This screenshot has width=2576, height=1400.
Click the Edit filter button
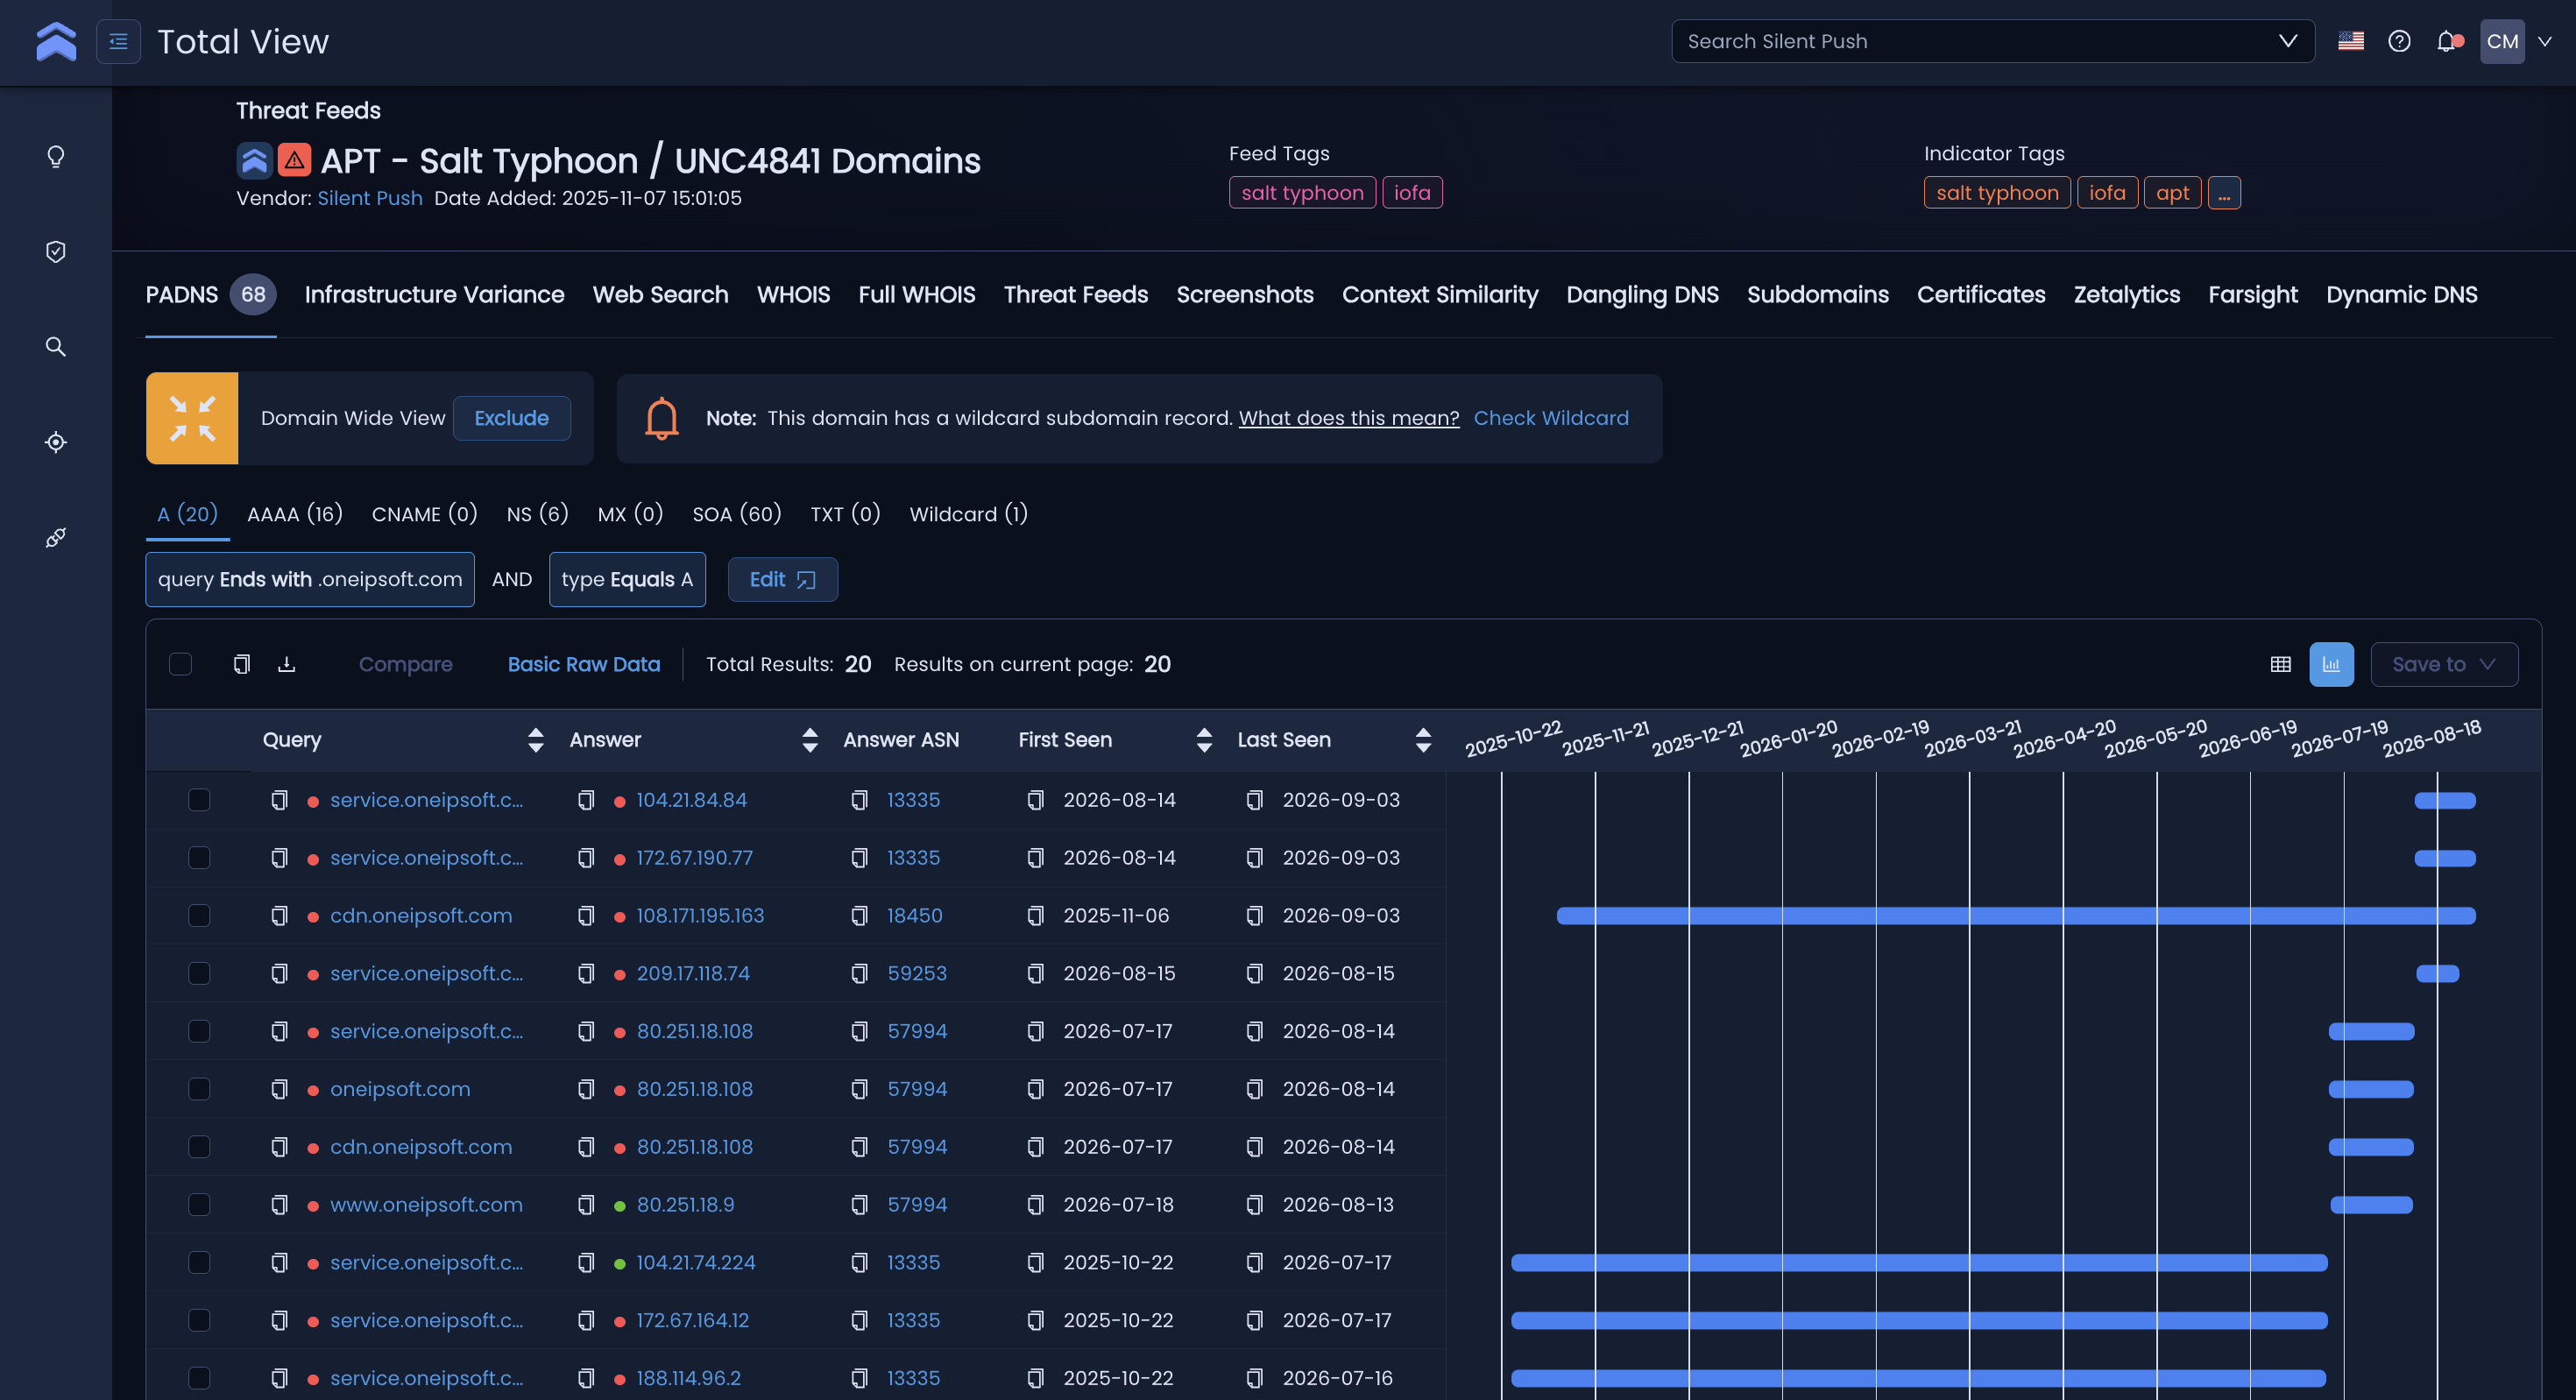(x=782, y=580)
